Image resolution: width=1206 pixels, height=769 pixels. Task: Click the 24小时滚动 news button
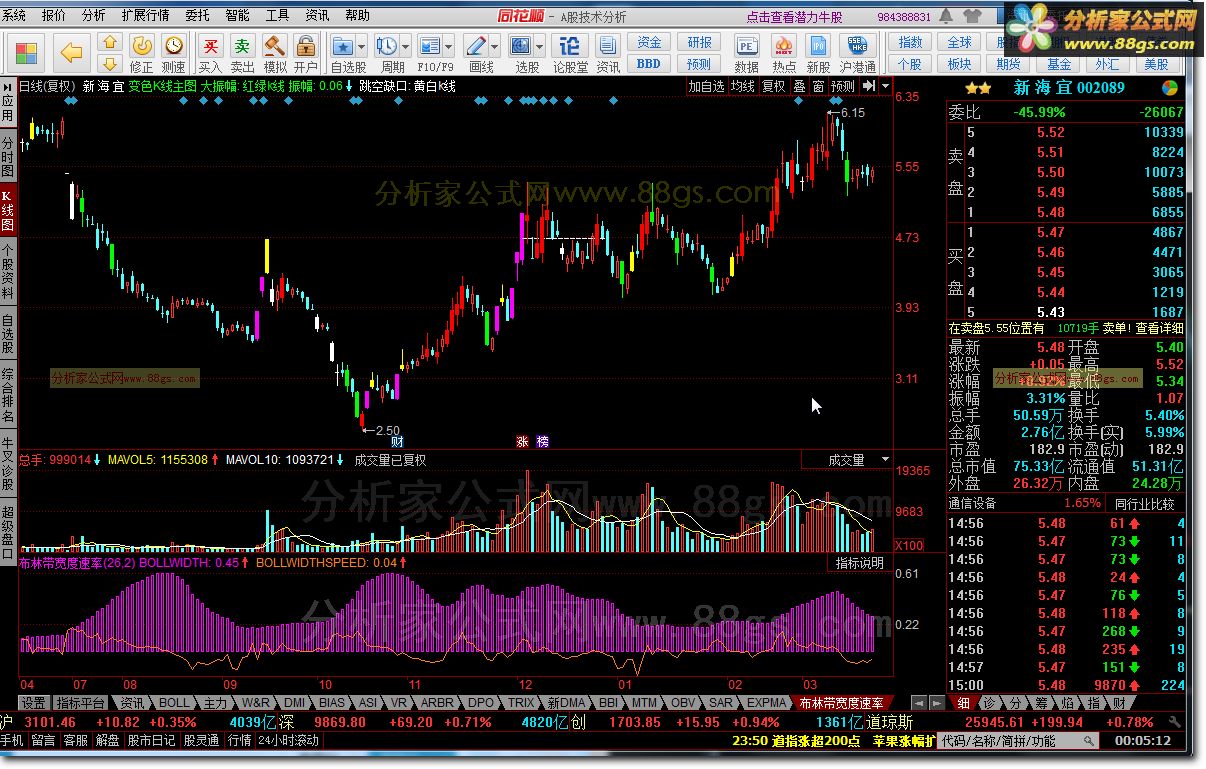(x=289, y=741)
